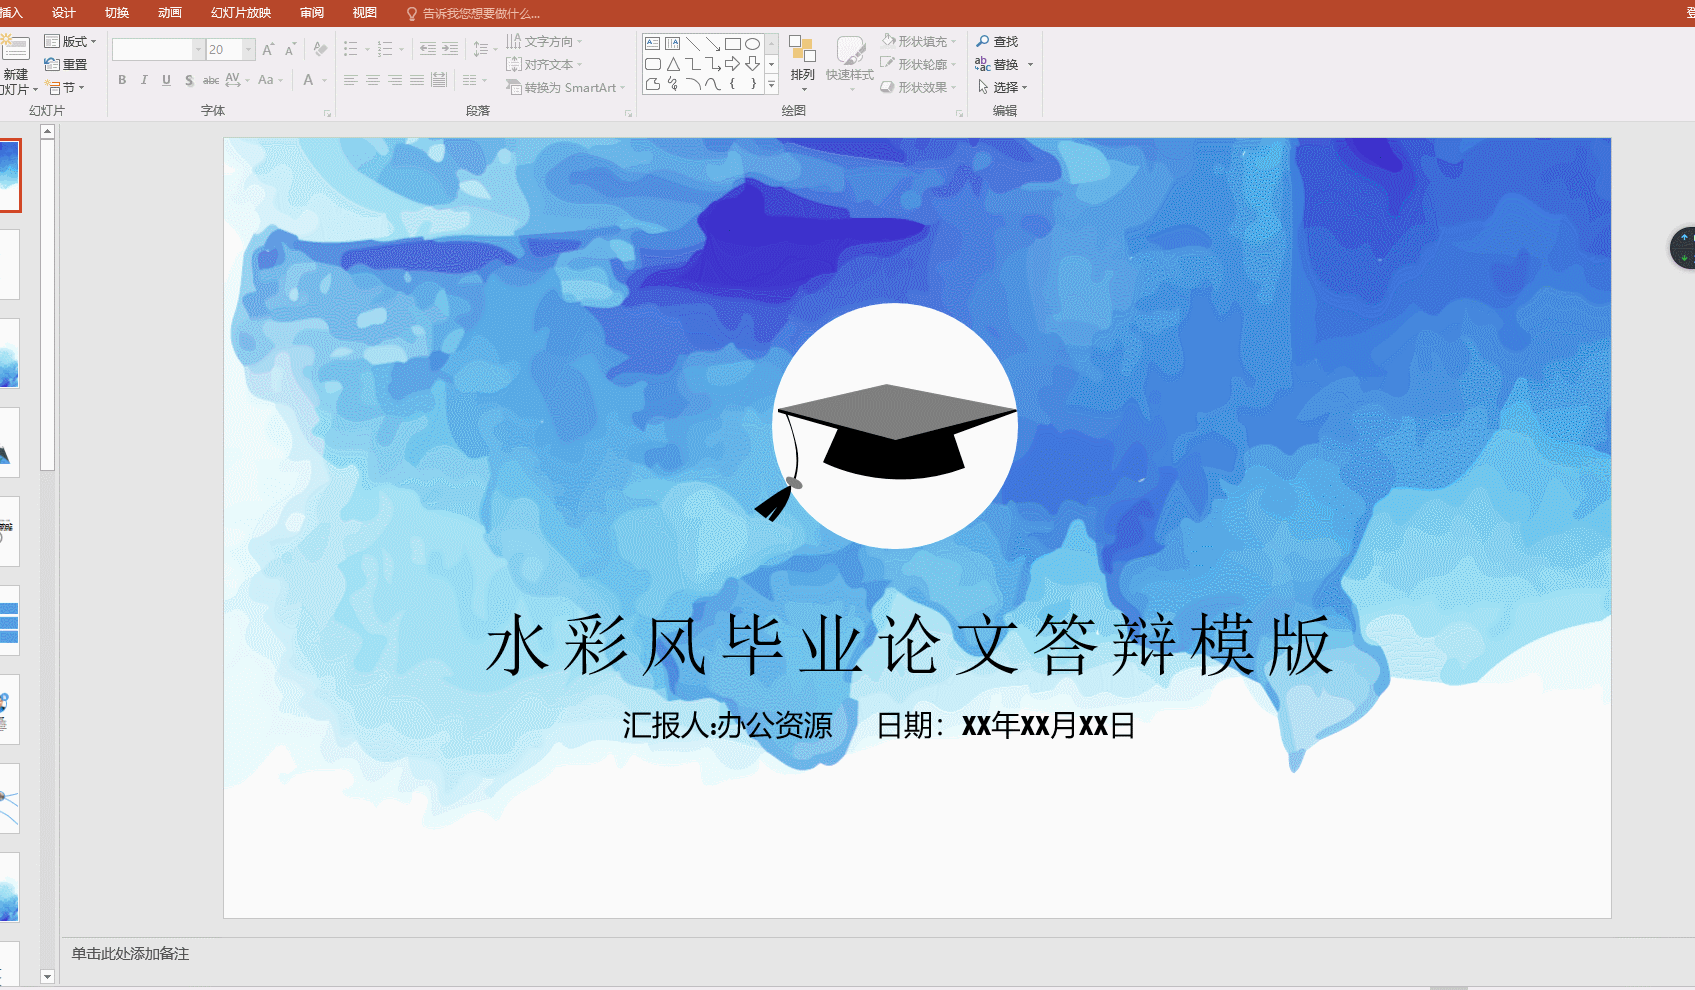Image resolution: width=1695 pixels, height=990 pixels.
Task: Open the font size dropdown
Action: pos(248,48)
